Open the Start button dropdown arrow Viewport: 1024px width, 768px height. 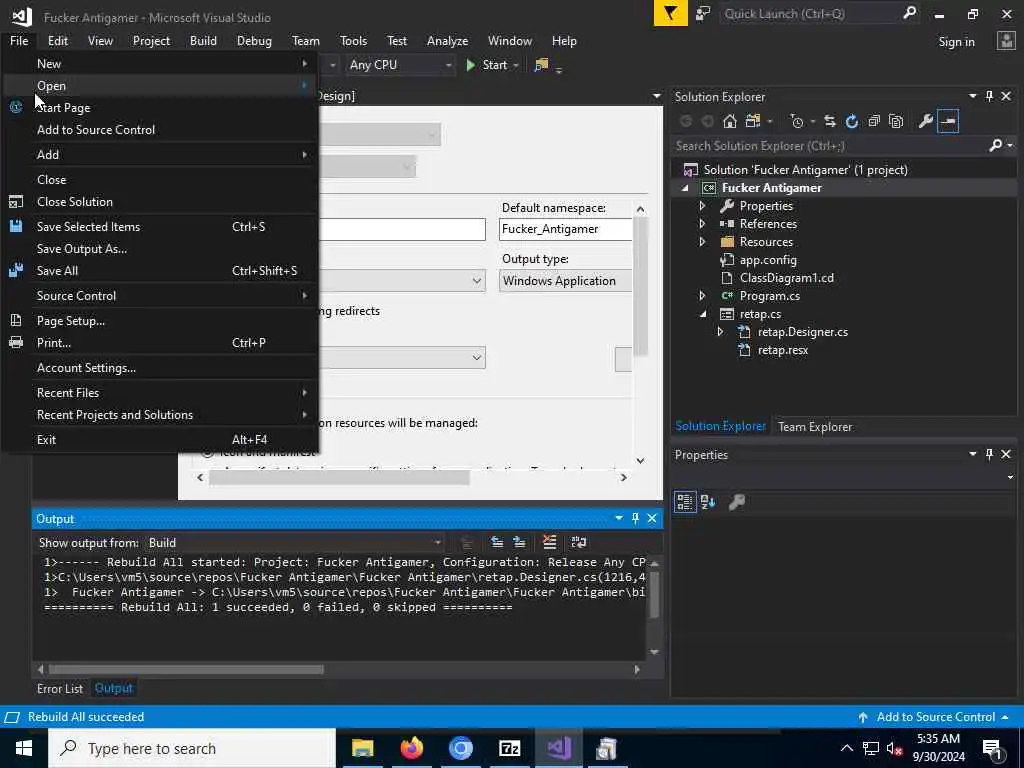(516, 65)
